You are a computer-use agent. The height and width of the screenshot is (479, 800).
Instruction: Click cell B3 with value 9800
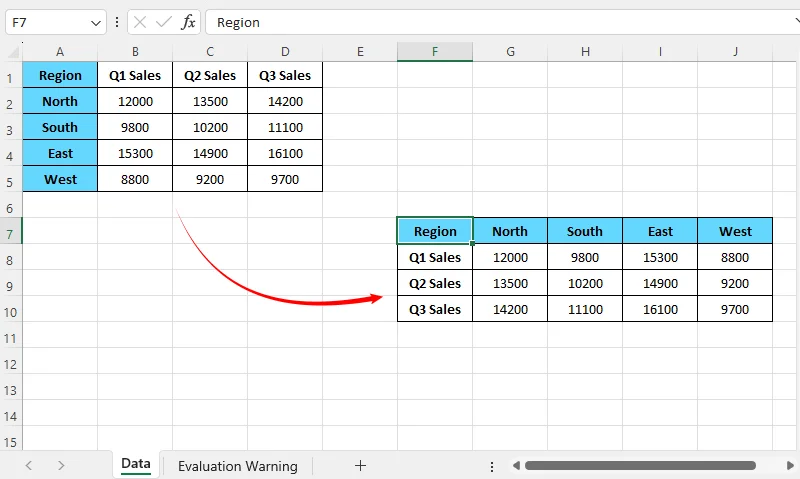coord(135,127)
